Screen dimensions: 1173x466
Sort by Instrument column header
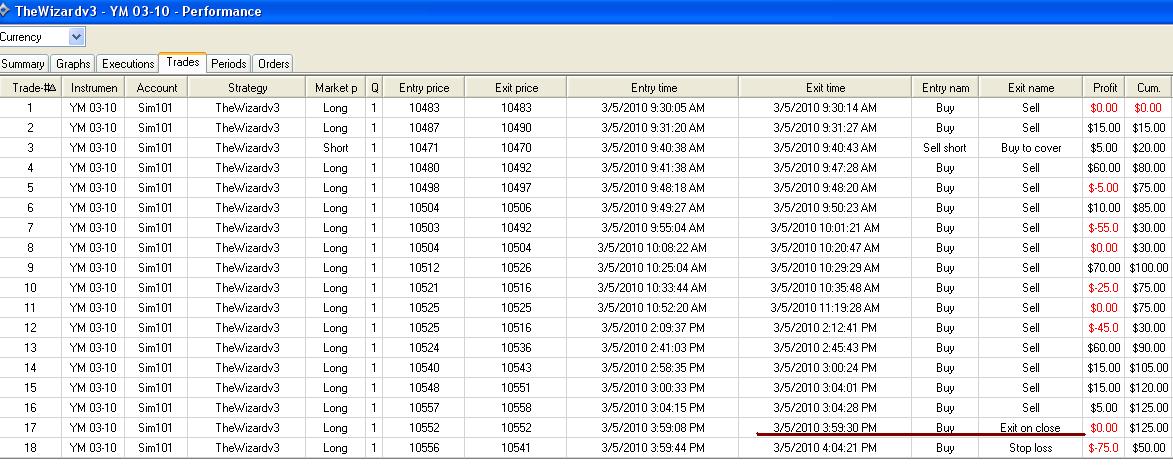coord(94,88)
